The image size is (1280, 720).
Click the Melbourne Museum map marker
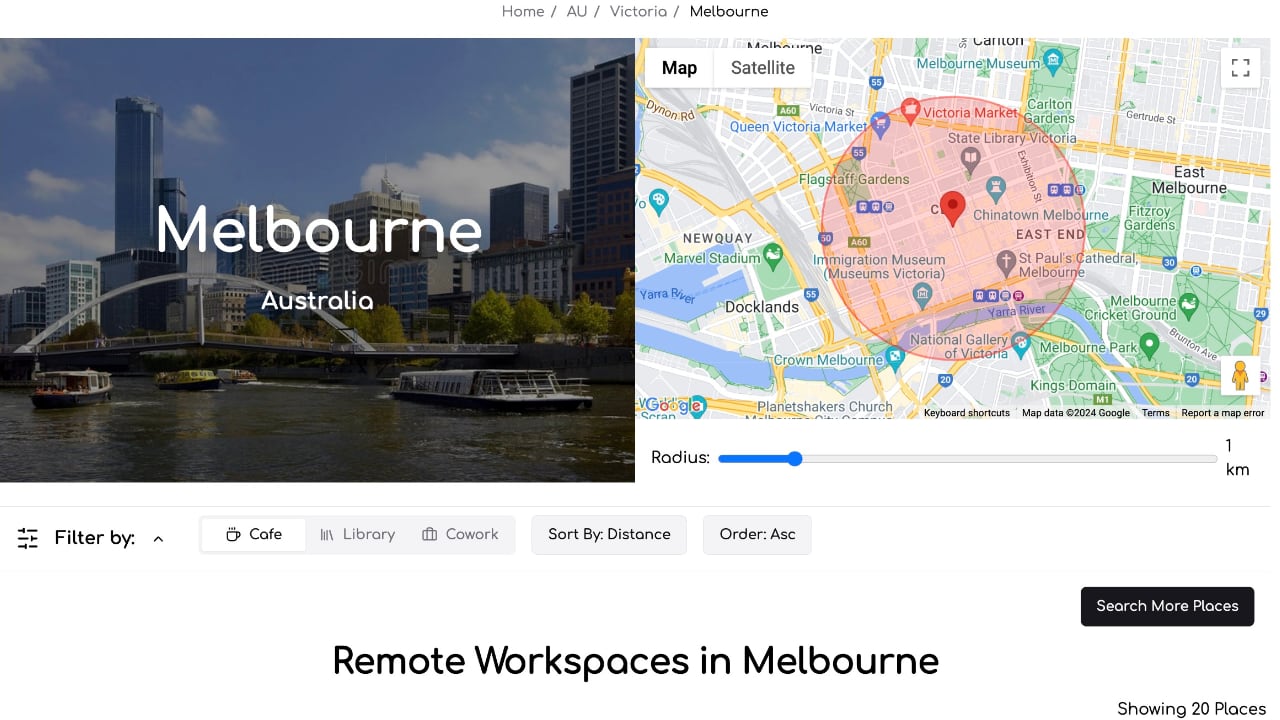coord(1052,62)
